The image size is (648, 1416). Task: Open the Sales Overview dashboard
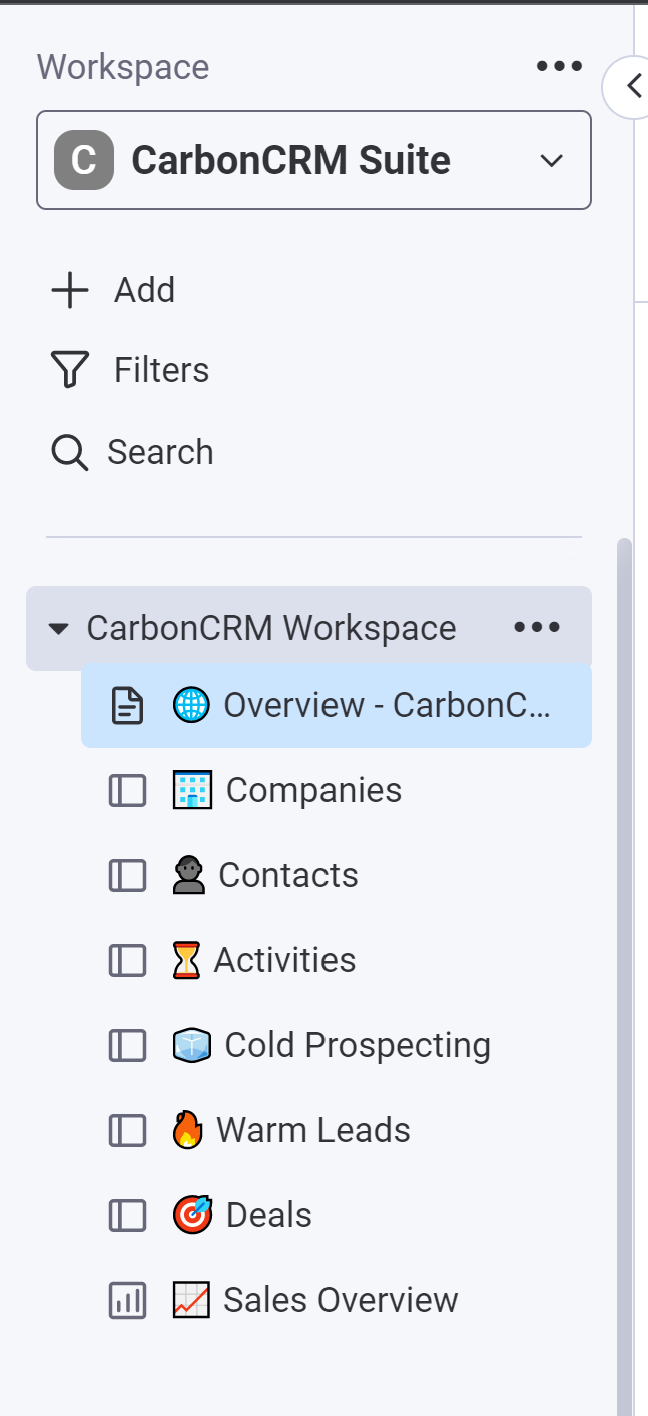pos(340,1301)
